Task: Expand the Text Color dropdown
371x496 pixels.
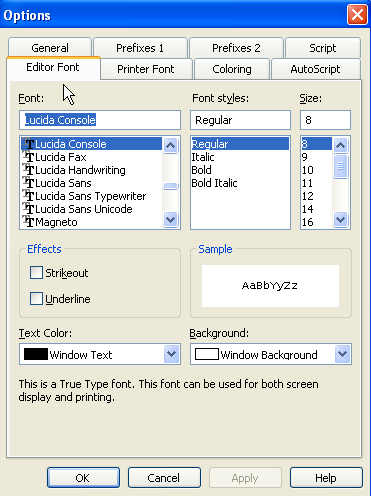Action: (172, 354)
